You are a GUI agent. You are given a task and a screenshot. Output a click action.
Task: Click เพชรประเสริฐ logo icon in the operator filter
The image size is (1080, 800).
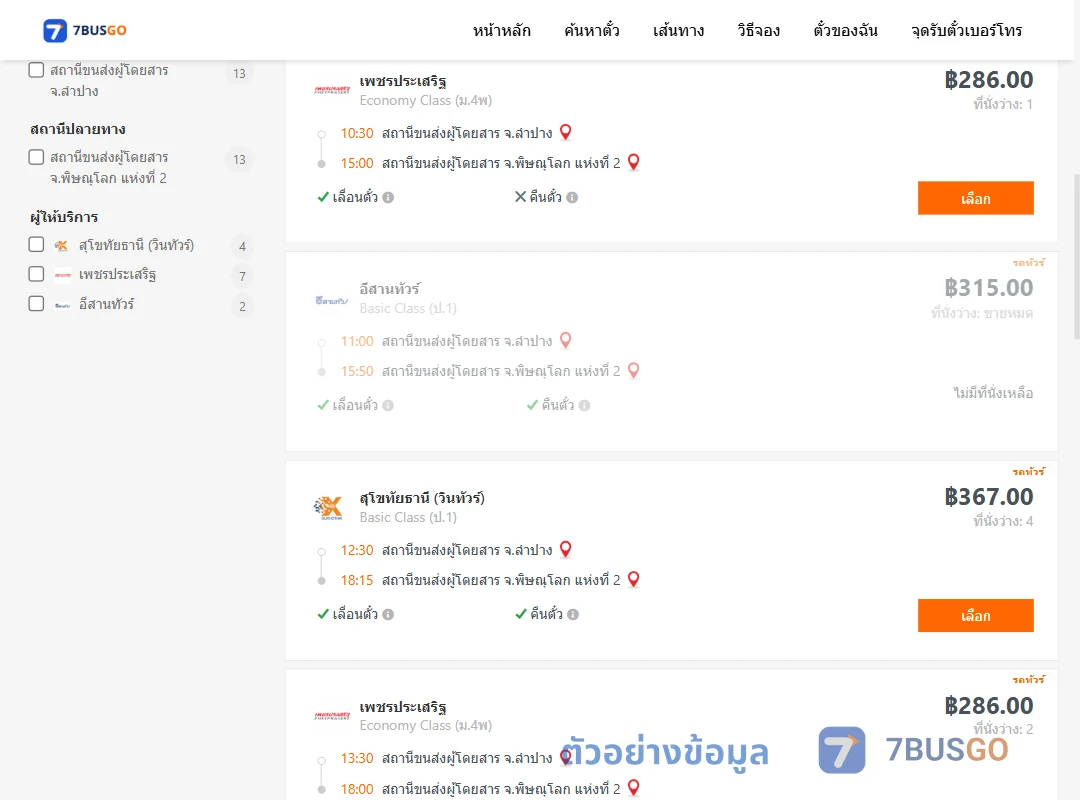(63, 275)
